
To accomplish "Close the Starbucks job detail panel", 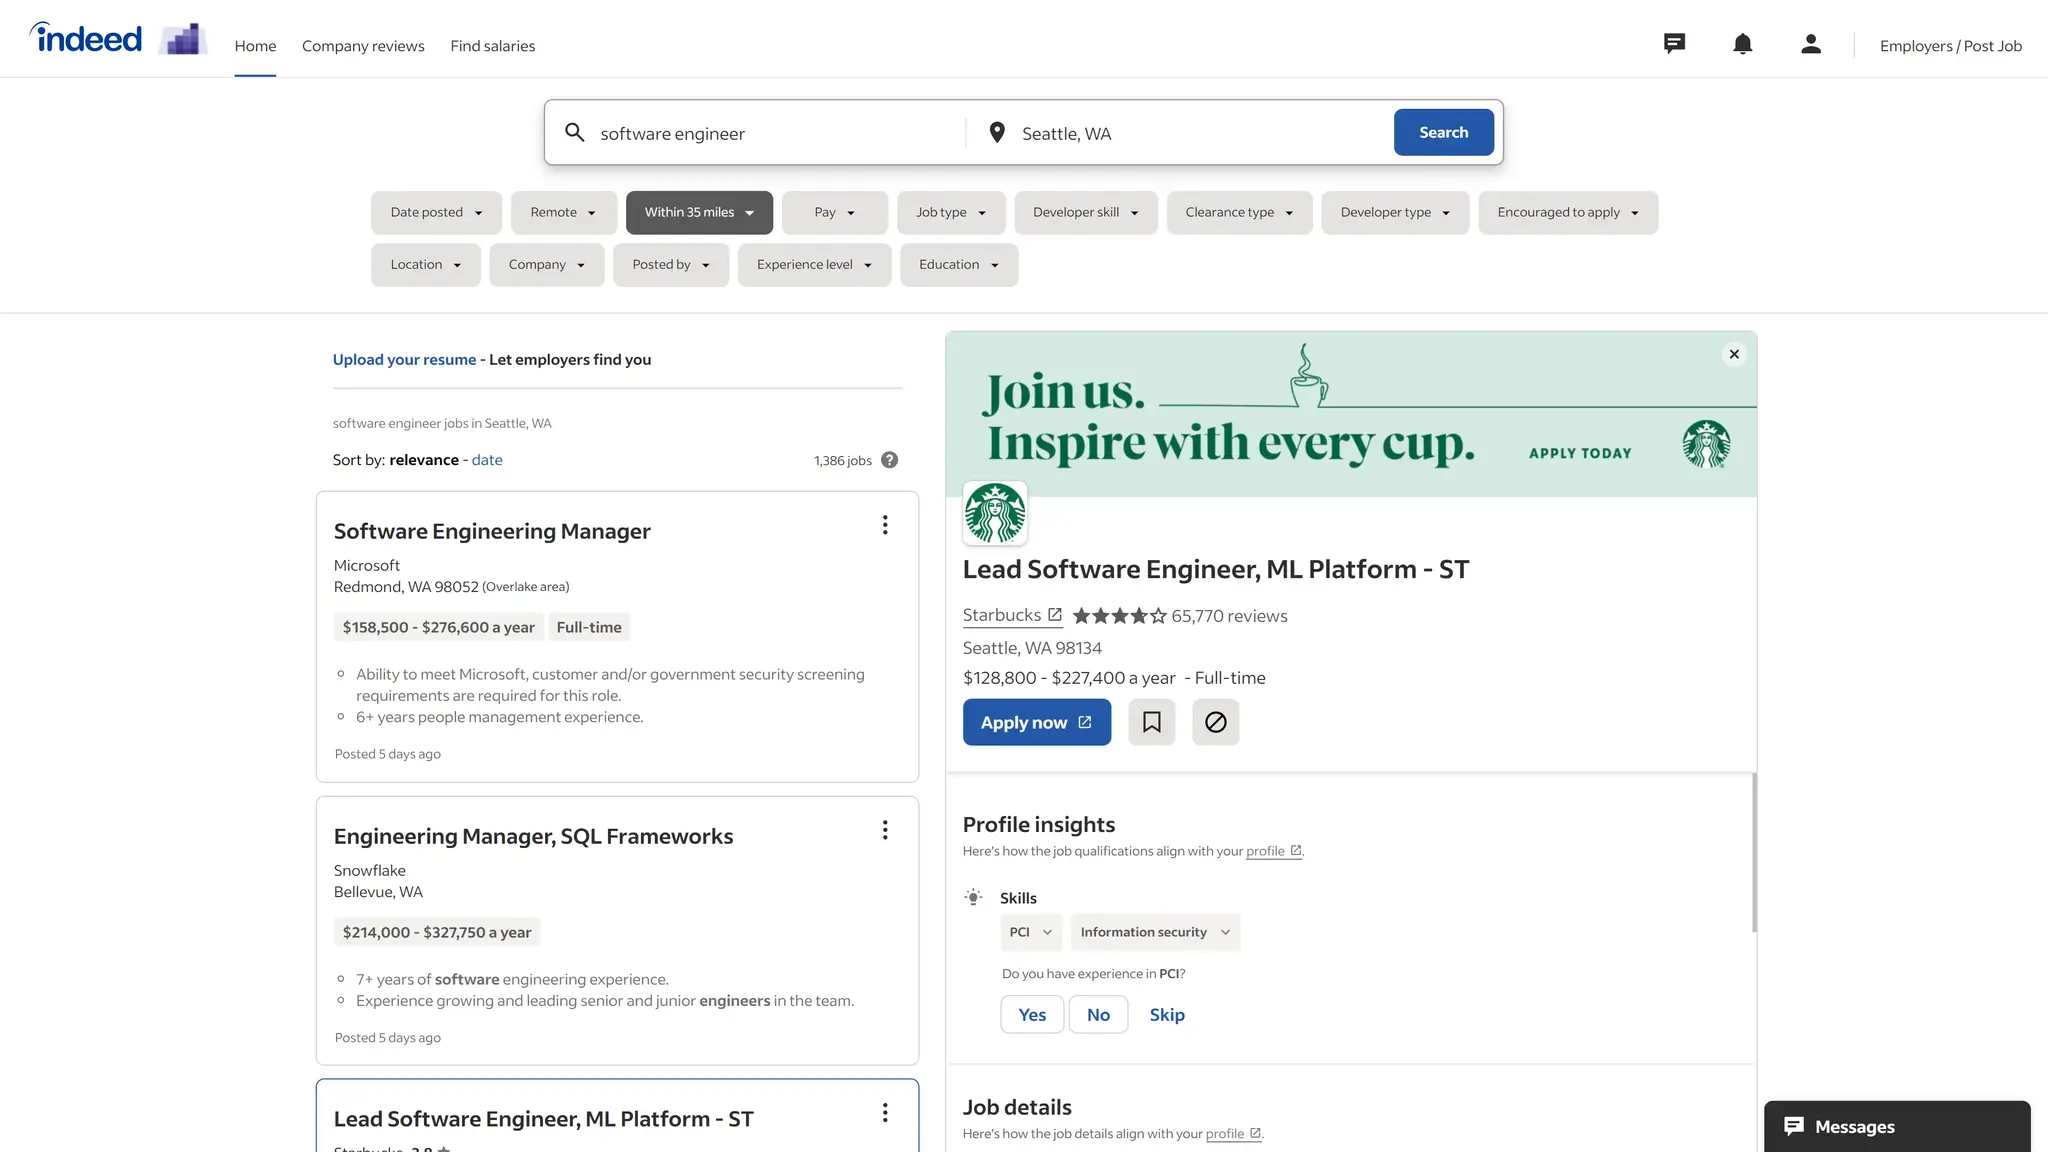I will [1734, 354].
